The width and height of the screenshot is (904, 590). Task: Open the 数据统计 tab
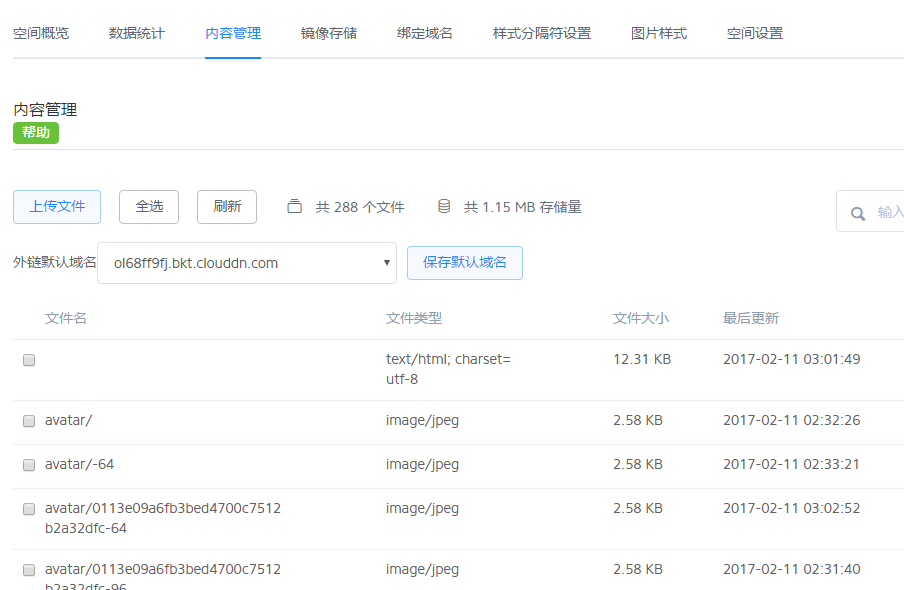tap(137, 33)
